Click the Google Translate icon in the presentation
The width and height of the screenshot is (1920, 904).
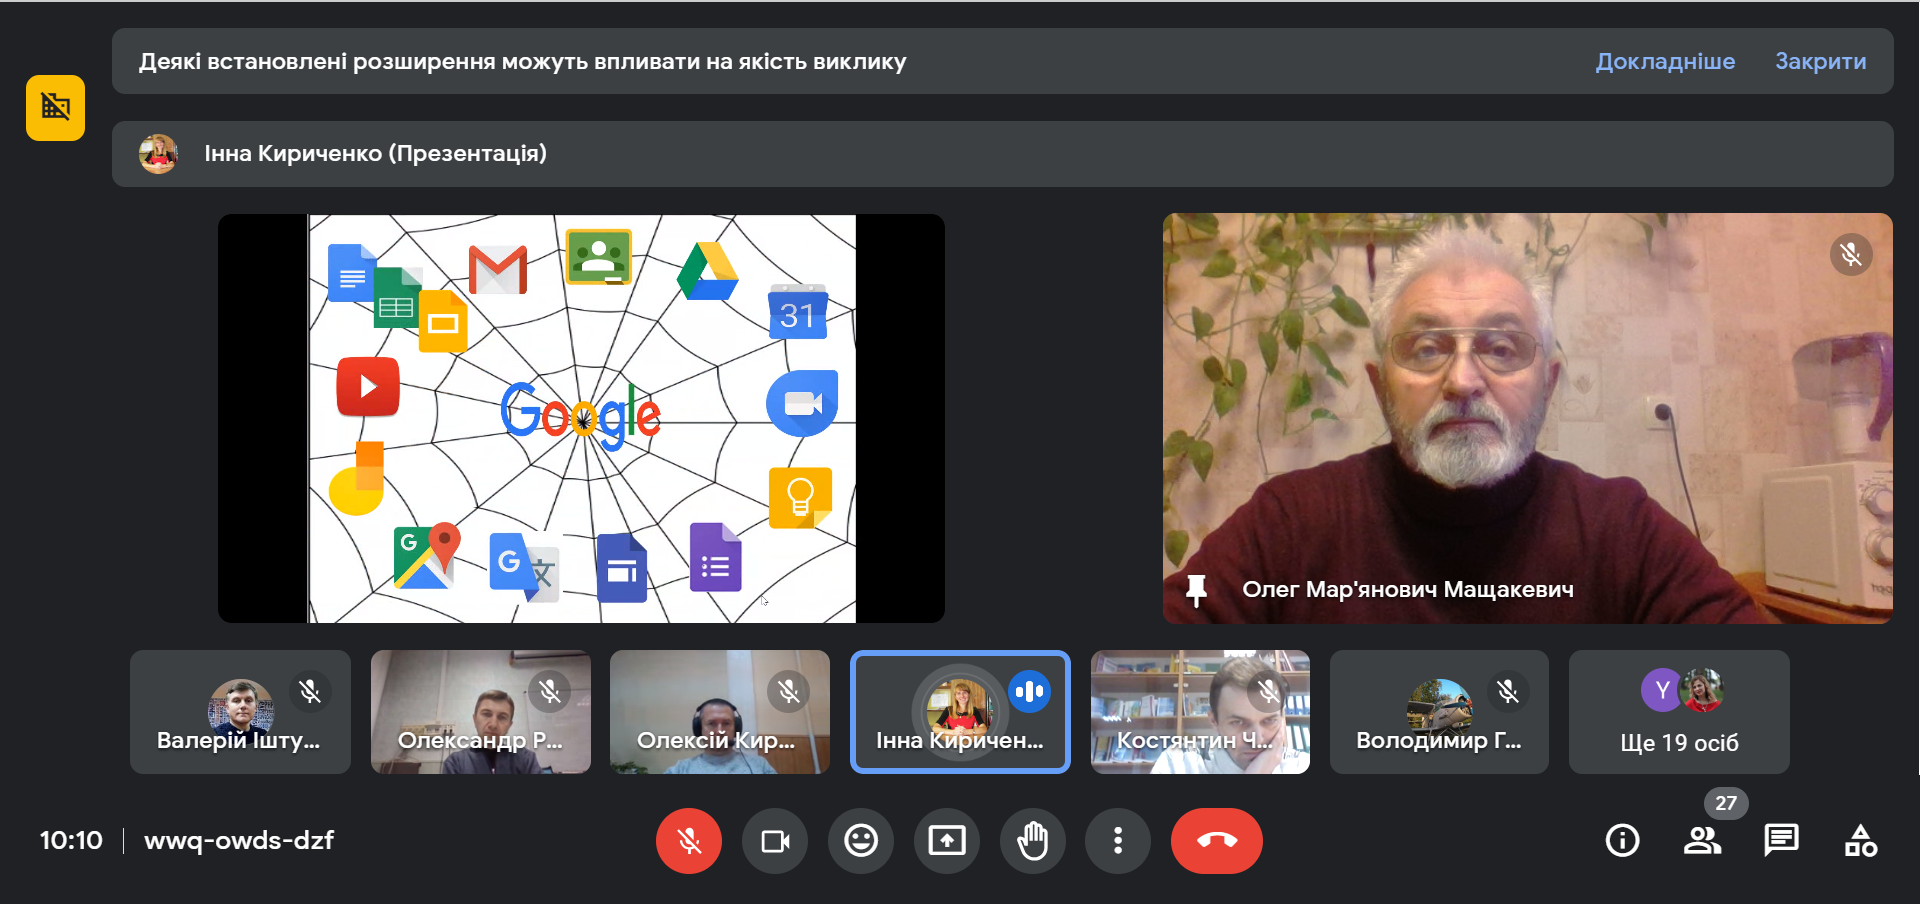tap(523, 568)
